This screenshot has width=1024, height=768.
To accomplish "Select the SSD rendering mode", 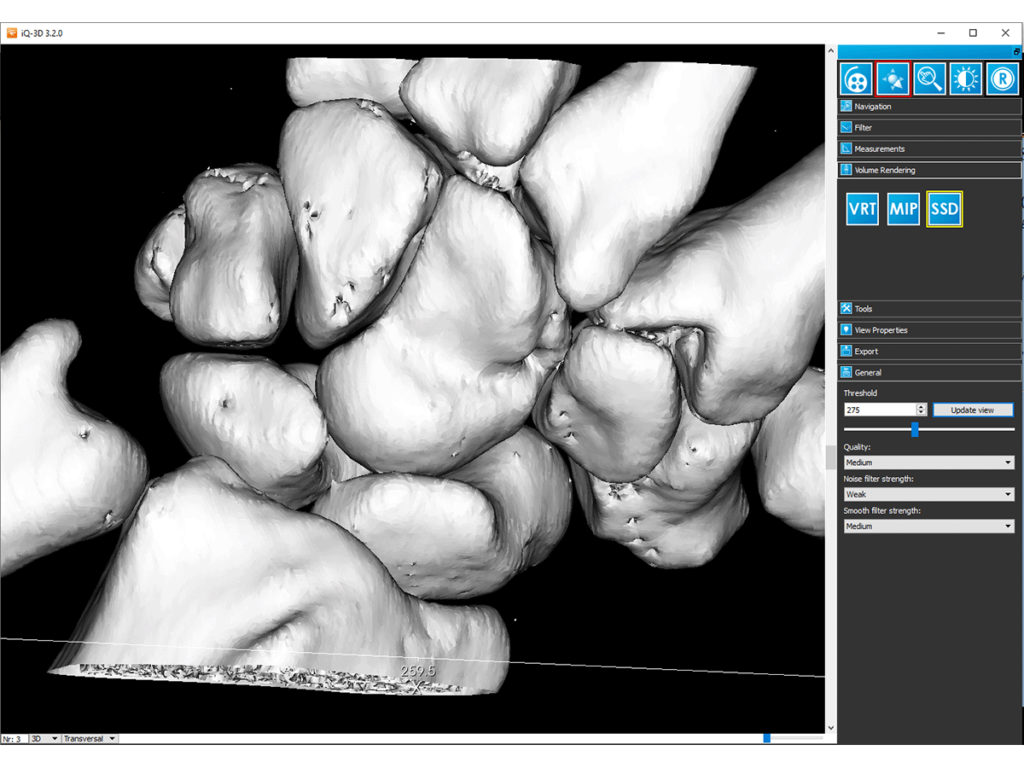I will (x=944, y=209).
